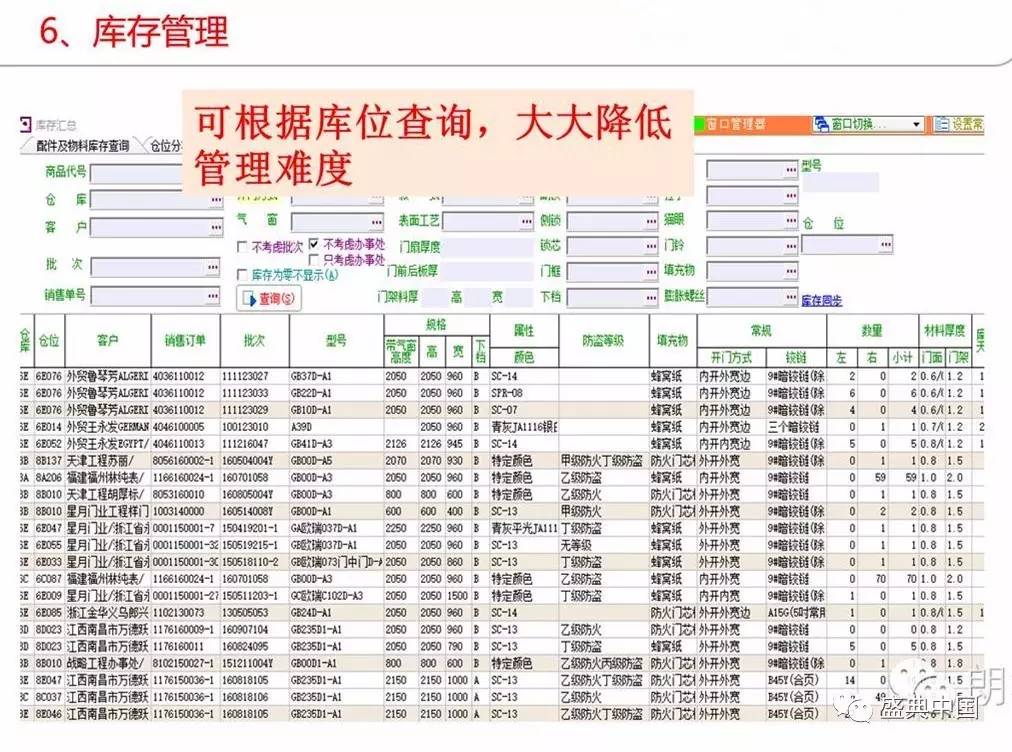Click the 库存汇总 window icon
1012x752 pixels.
pyautogui.click(x=26, y=125)
